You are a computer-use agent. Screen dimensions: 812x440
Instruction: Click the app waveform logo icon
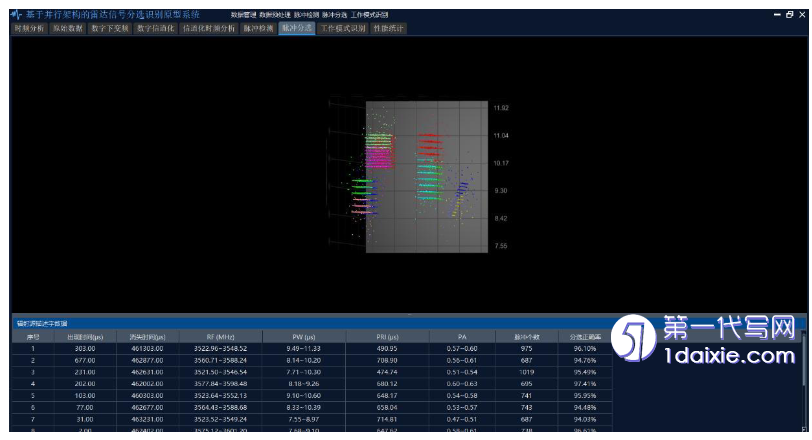[15, 15]
